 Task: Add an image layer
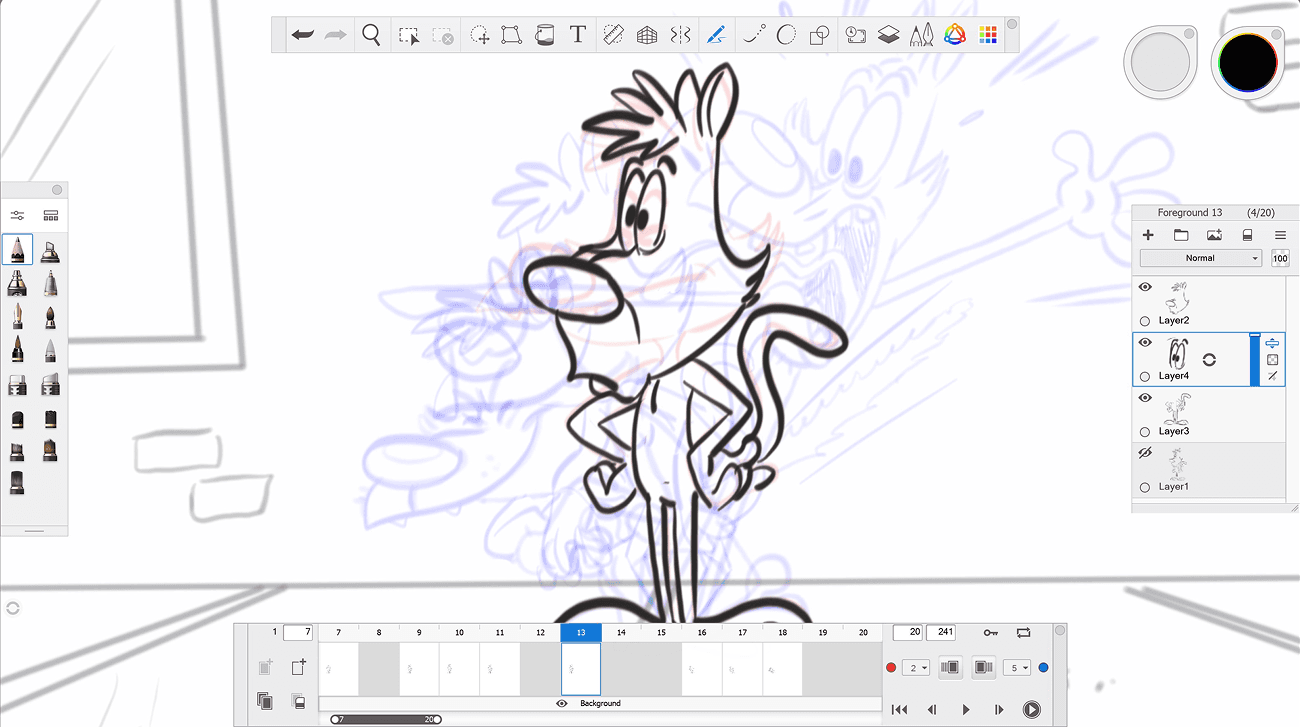coord(1214,235)
